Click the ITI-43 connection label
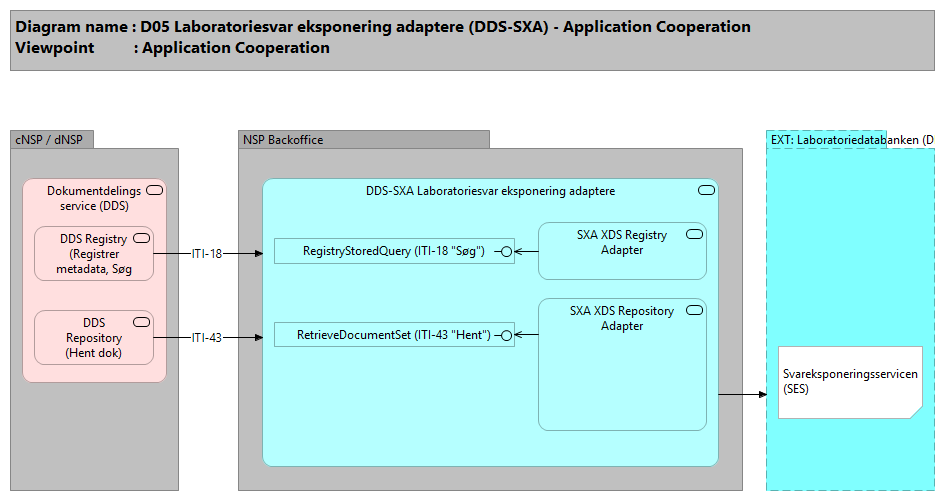This screenshot has width=945, height=501. point(206,338)
